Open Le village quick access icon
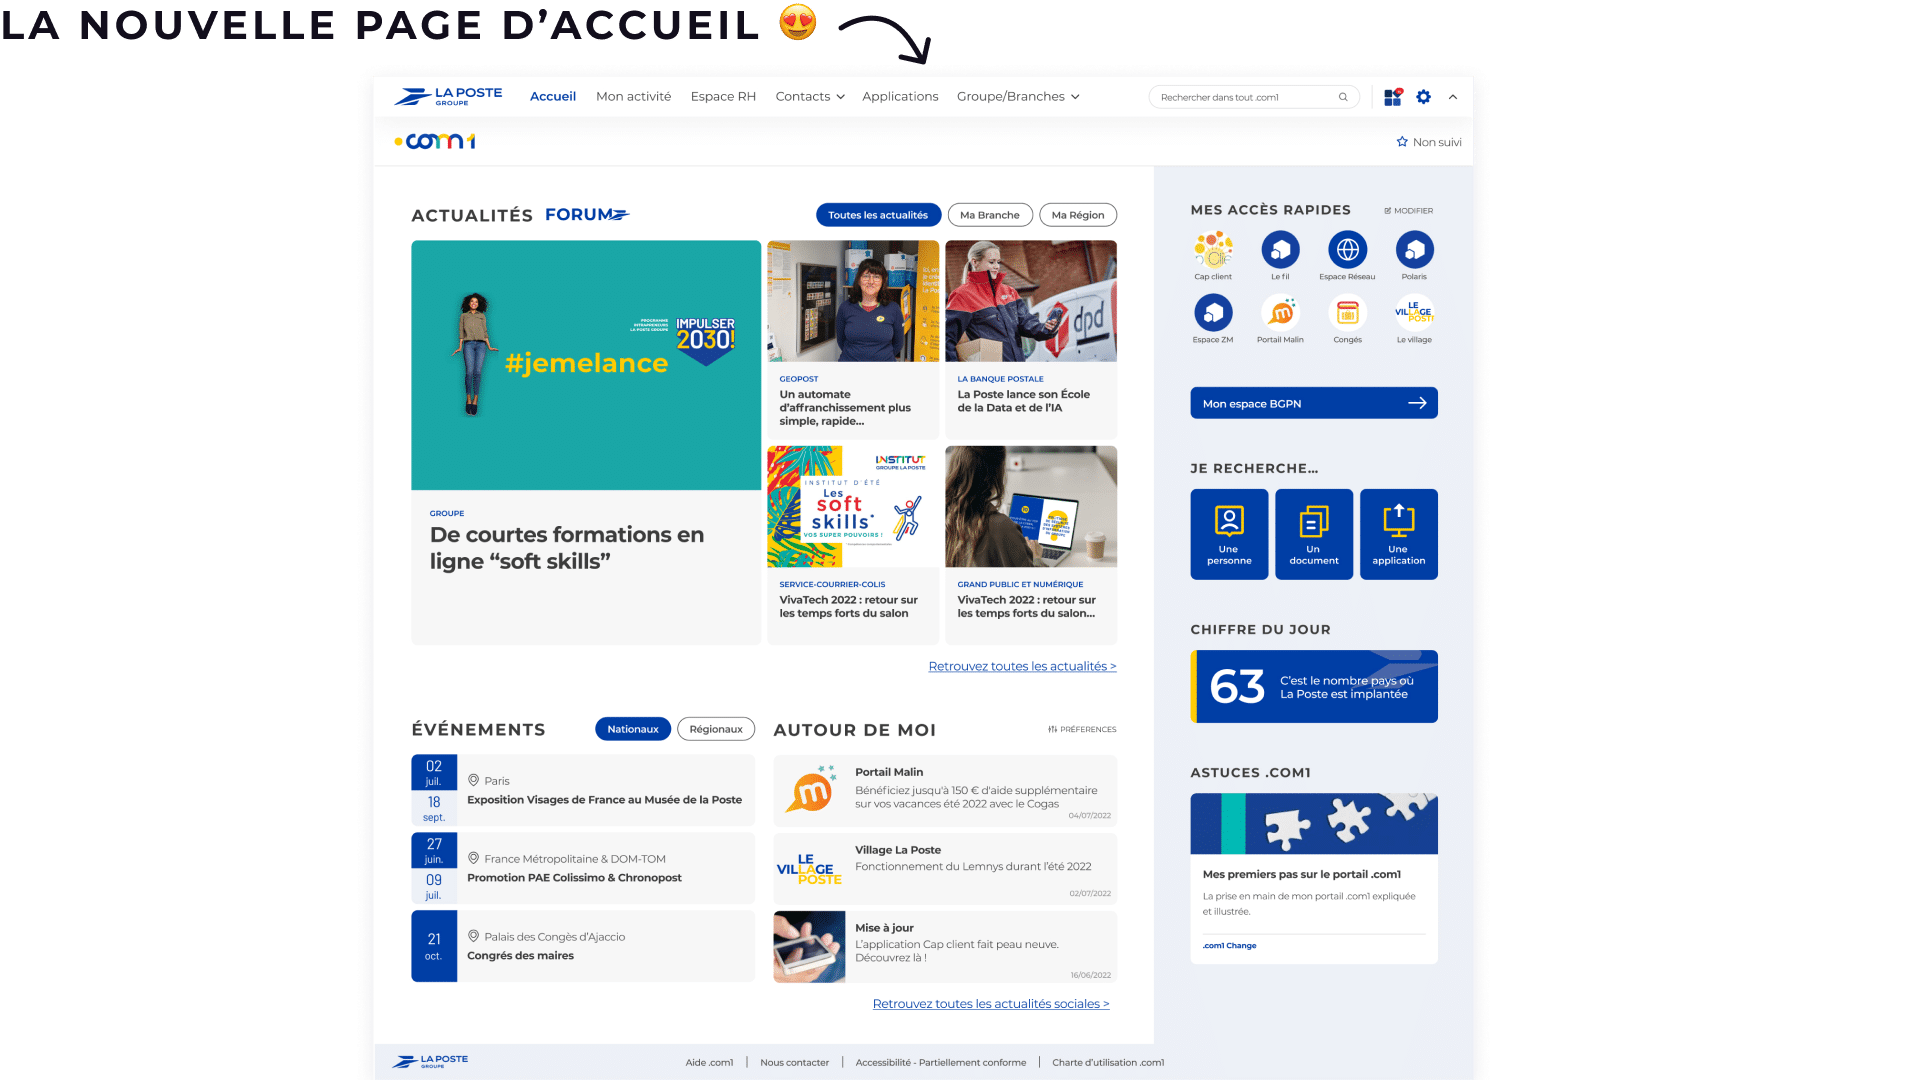Screen dimensions: 1920x1080 1414,313
